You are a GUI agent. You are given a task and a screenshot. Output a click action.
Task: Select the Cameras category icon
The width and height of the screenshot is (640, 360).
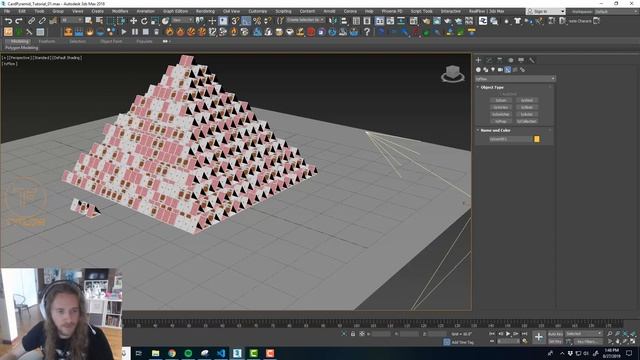pos(500,70)
